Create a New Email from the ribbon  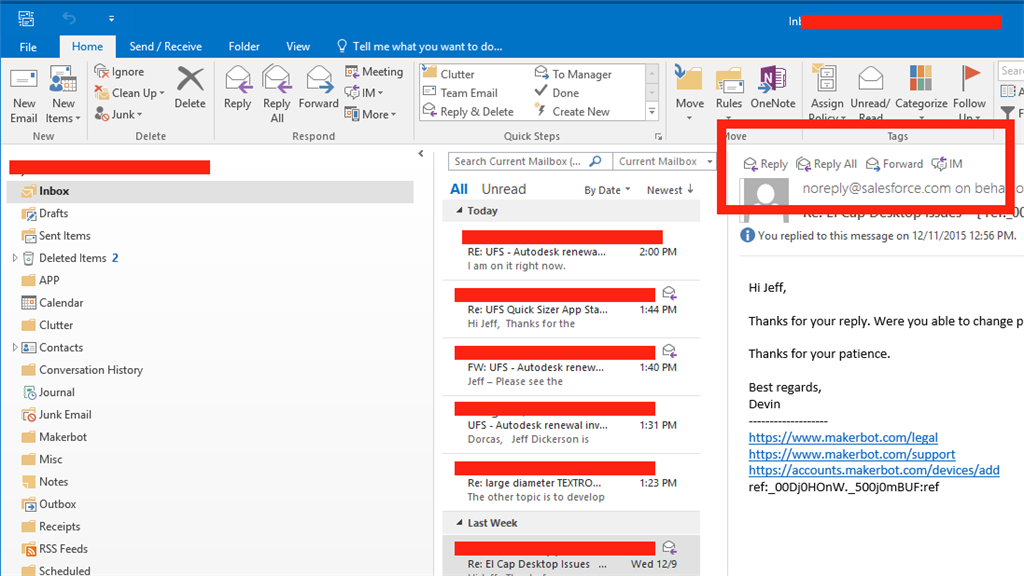pos(24,95)
